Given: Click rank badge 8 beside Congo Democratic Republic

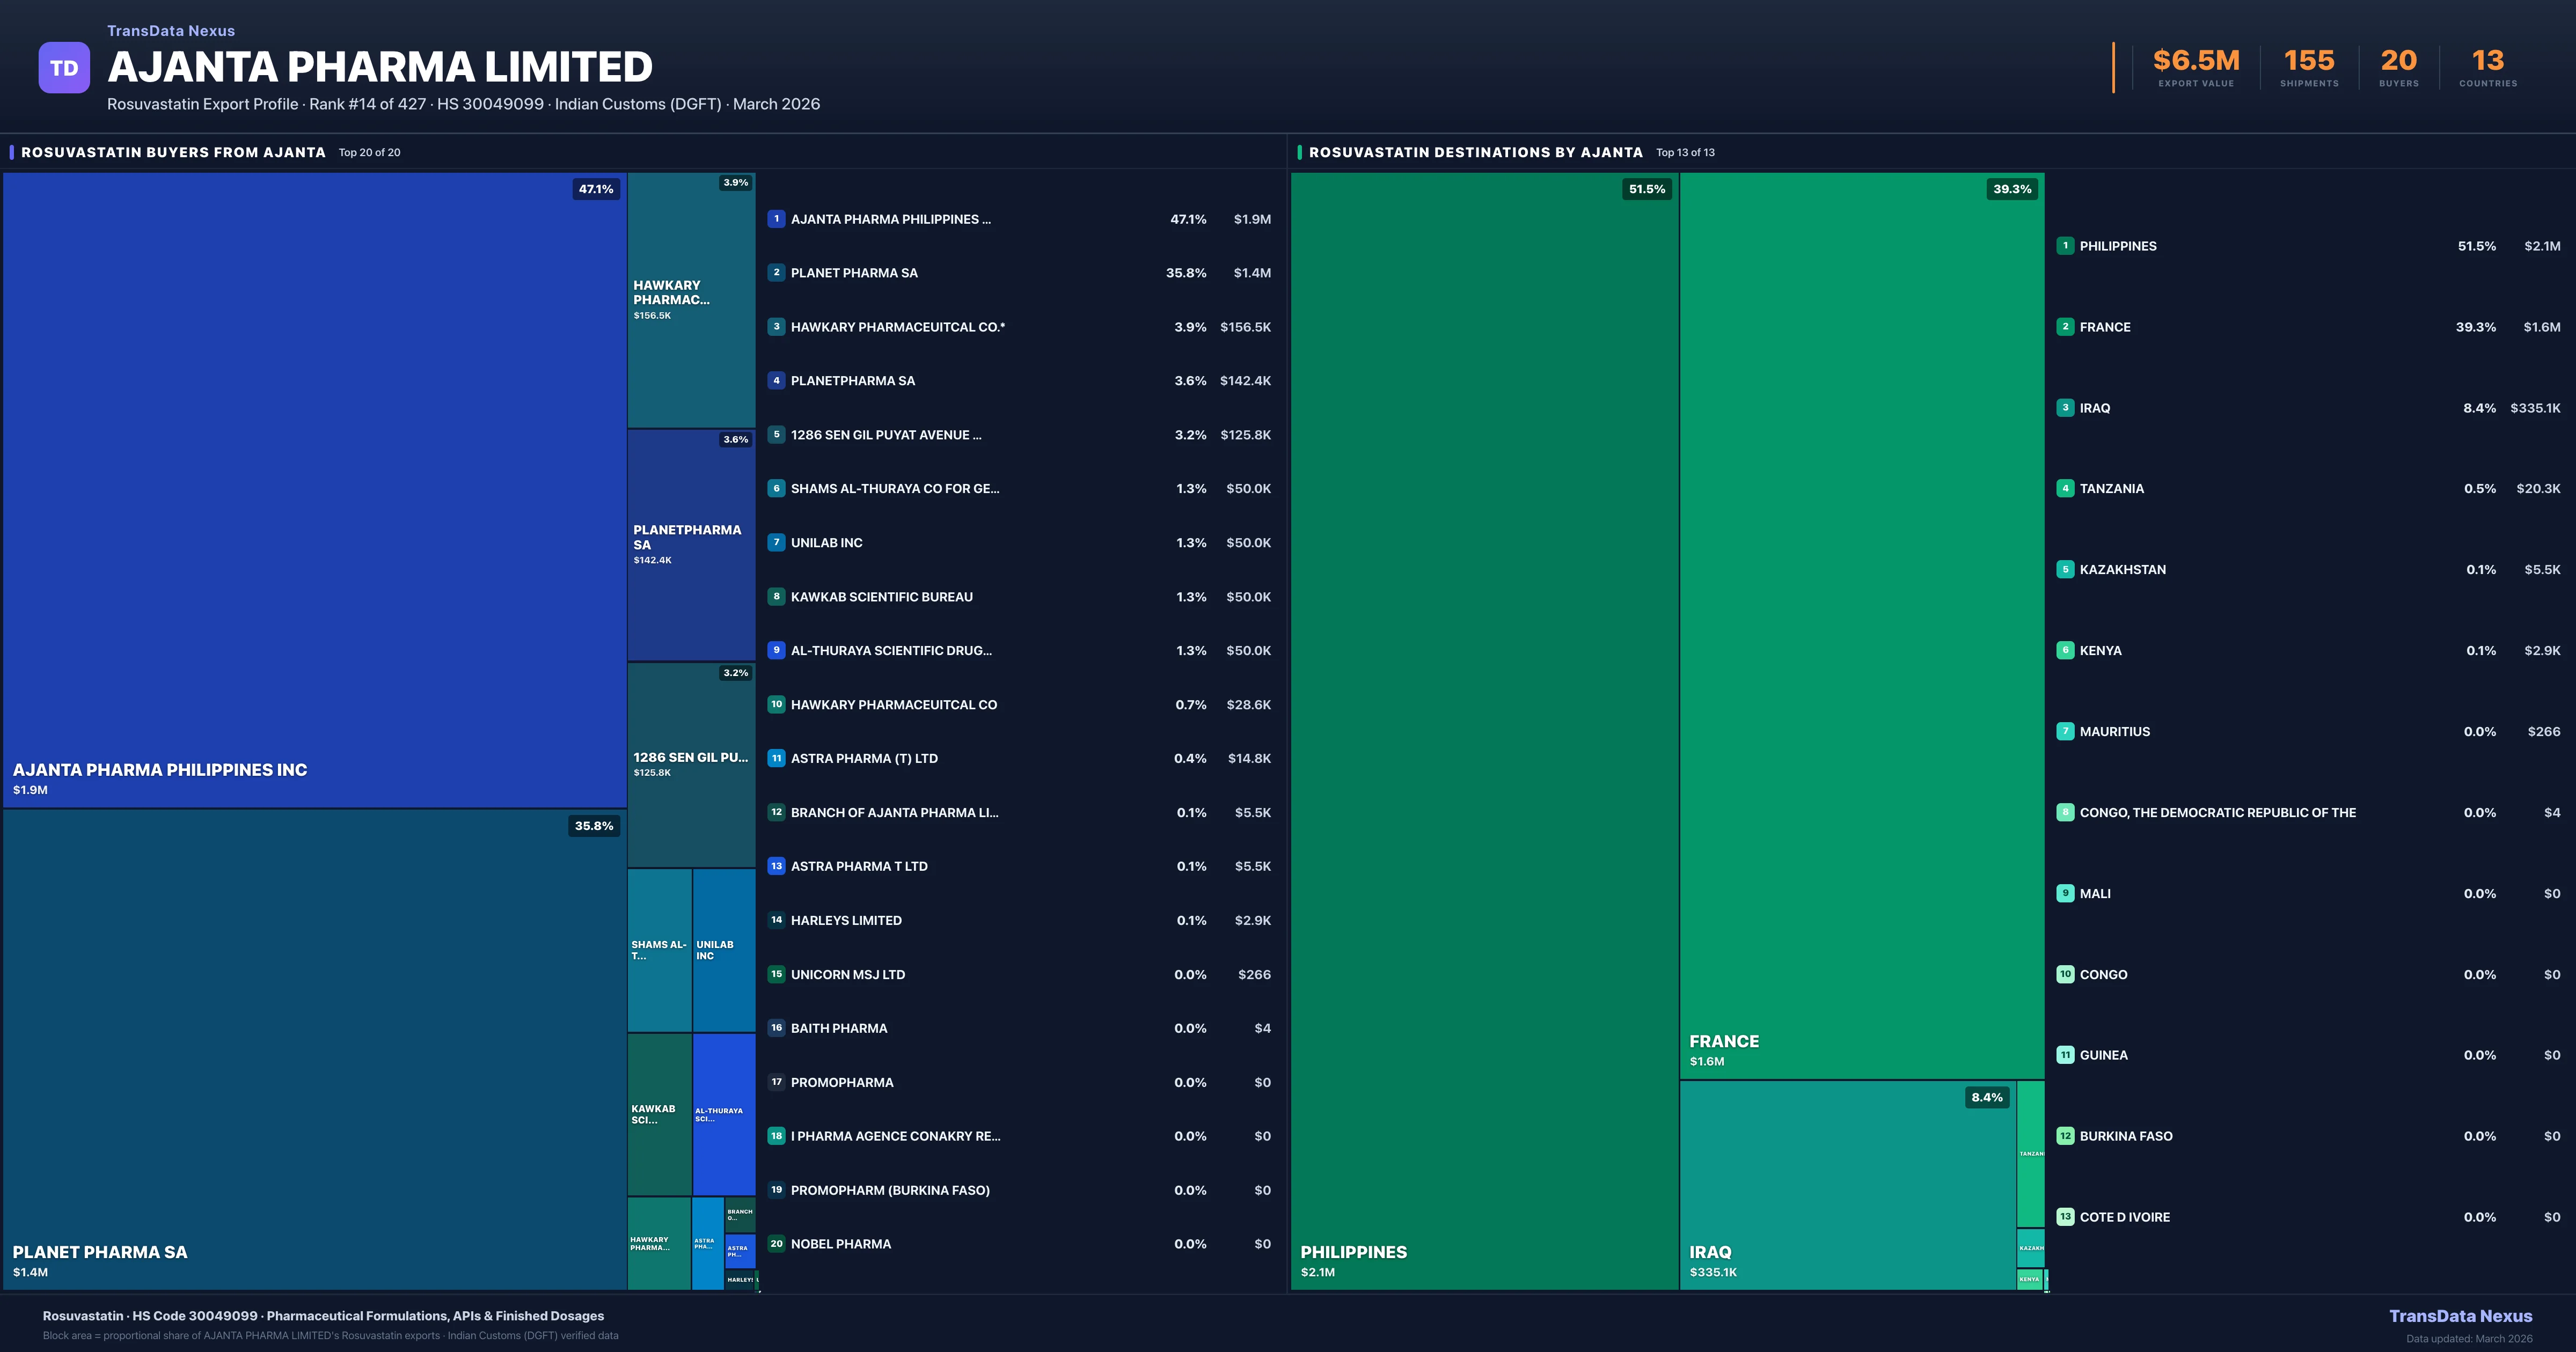Looking at the screenshot, I should [x=2065, y=813].
